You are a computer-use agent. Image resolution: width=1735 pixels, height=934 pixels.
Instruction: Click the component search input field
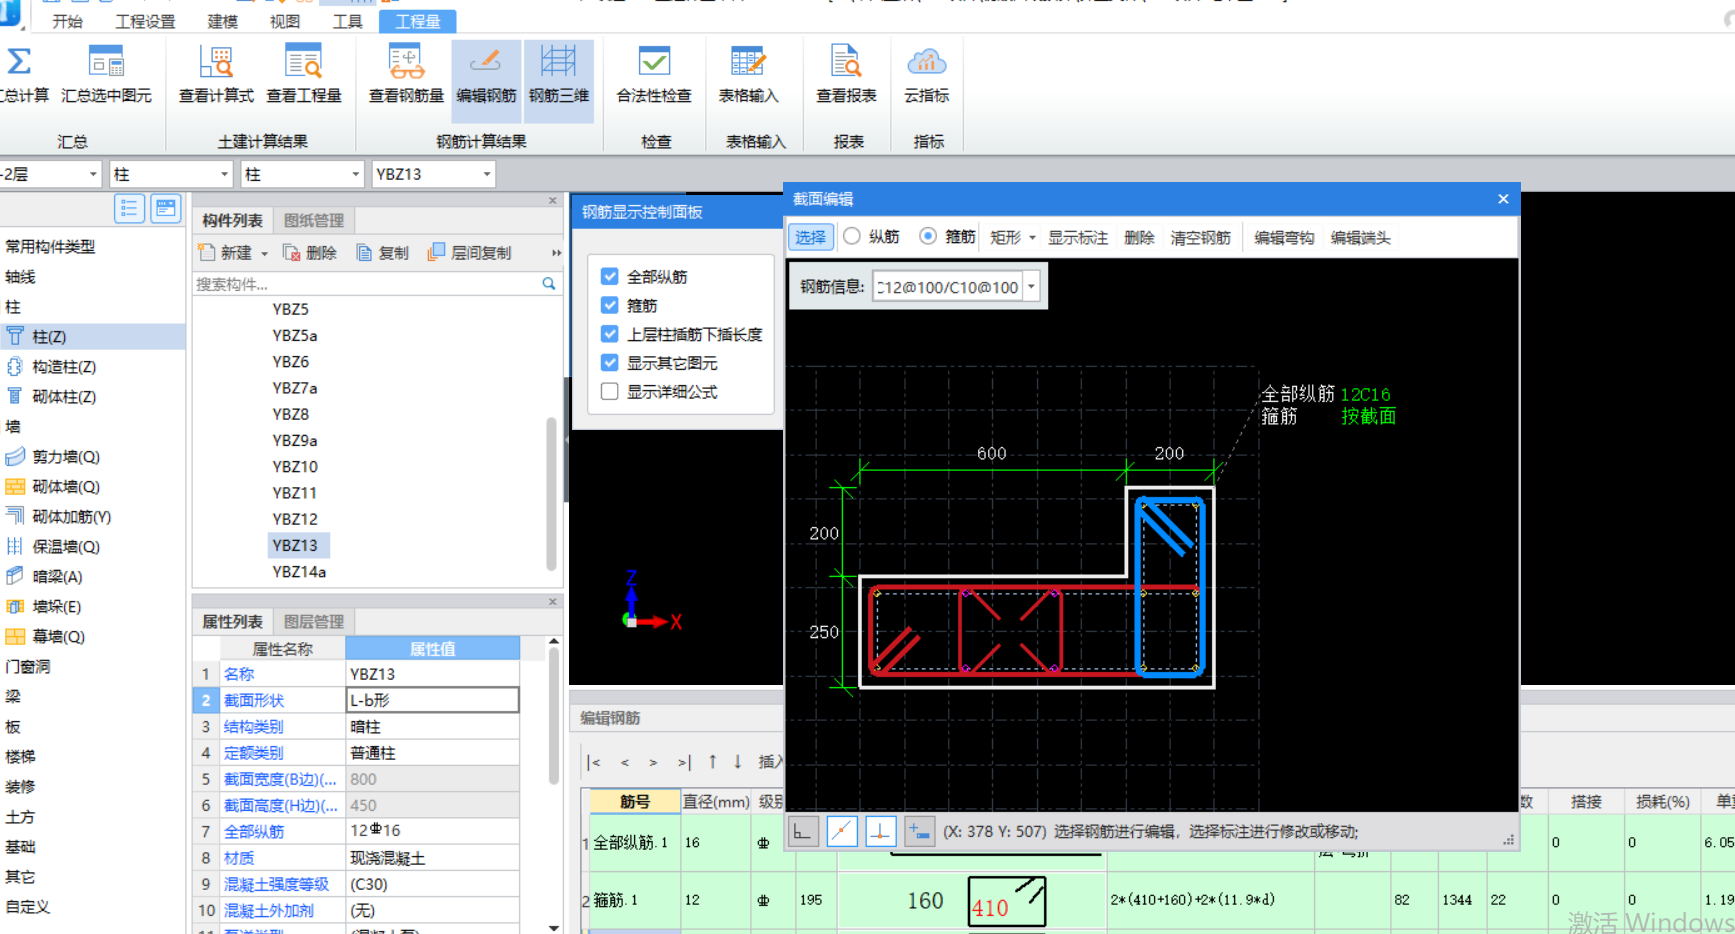366,284
